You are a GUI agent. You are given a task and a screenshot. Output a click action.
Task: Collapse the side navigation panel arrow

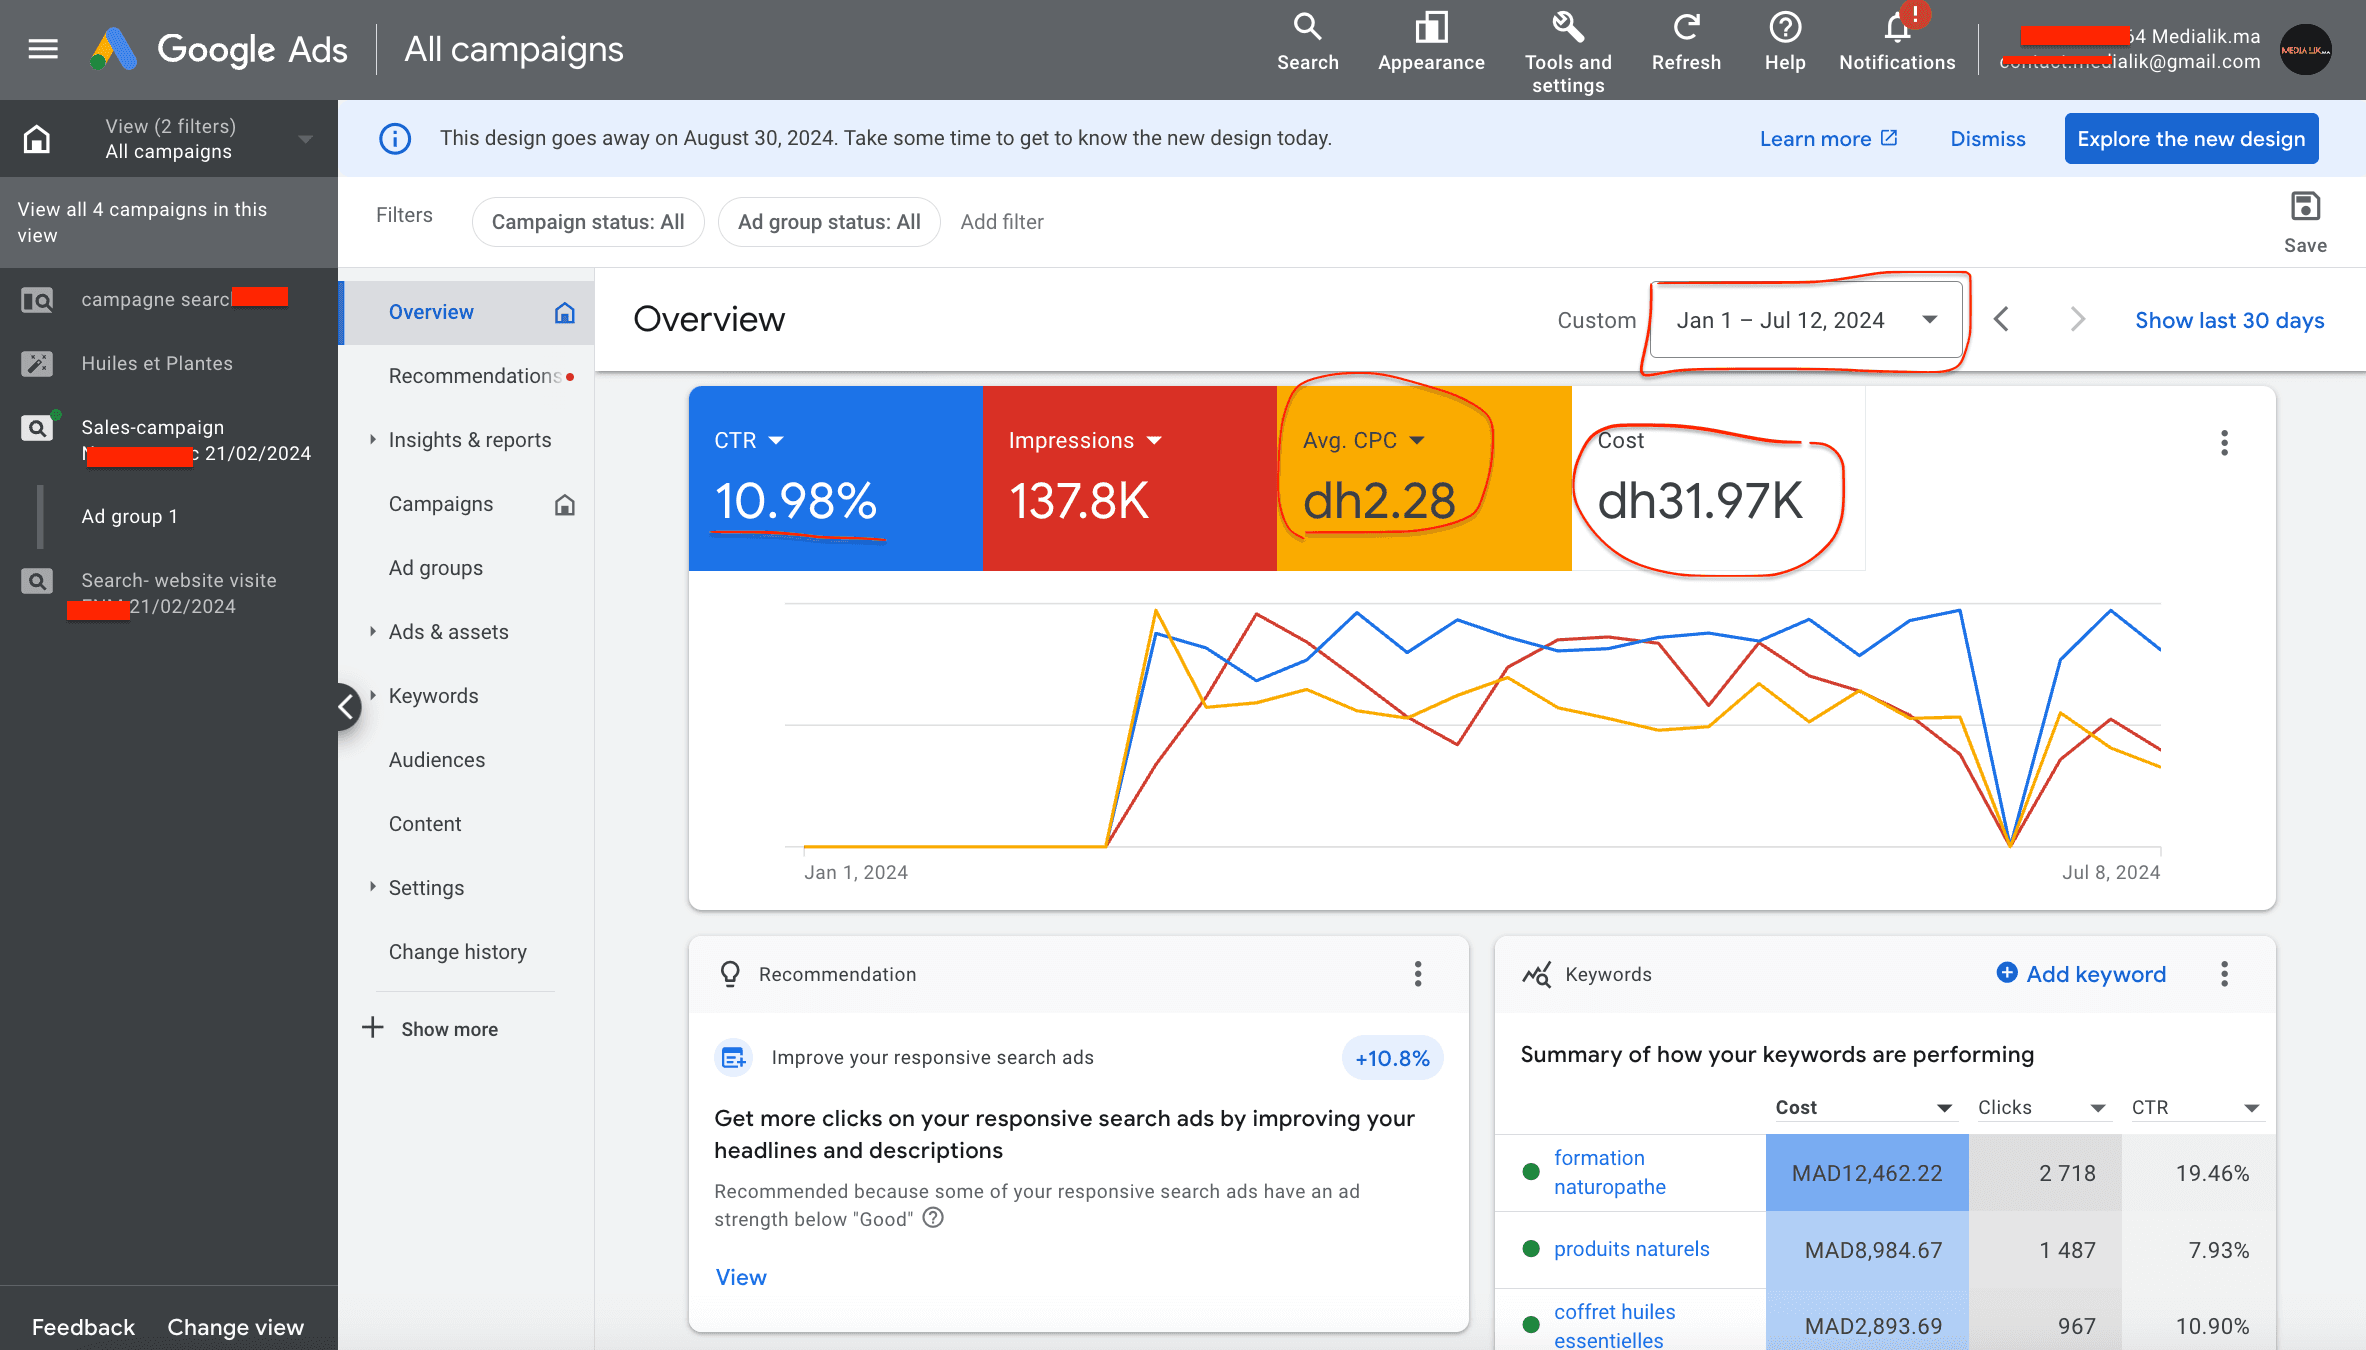pos(347,707)
